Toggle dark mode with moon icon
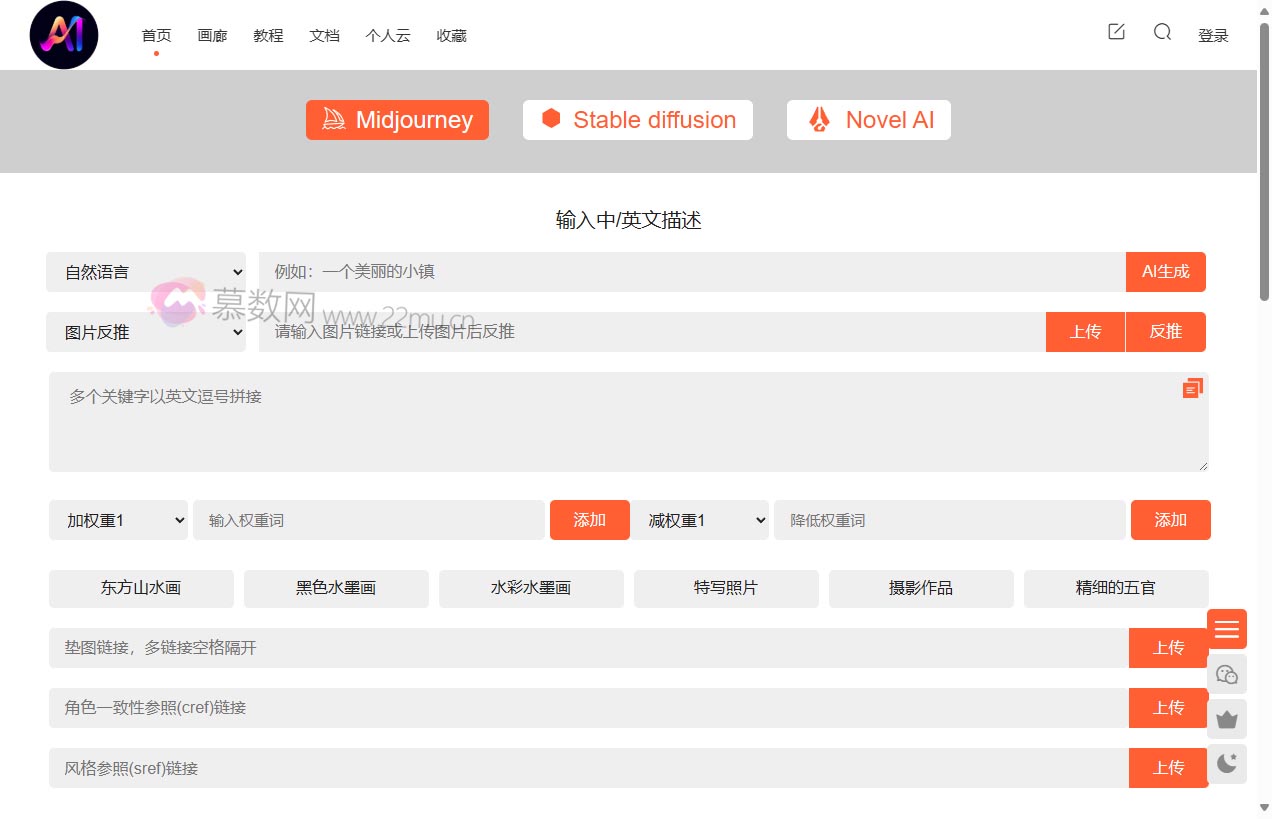The height and width of the screenshot is (819, 1272). coord(1226,764)
